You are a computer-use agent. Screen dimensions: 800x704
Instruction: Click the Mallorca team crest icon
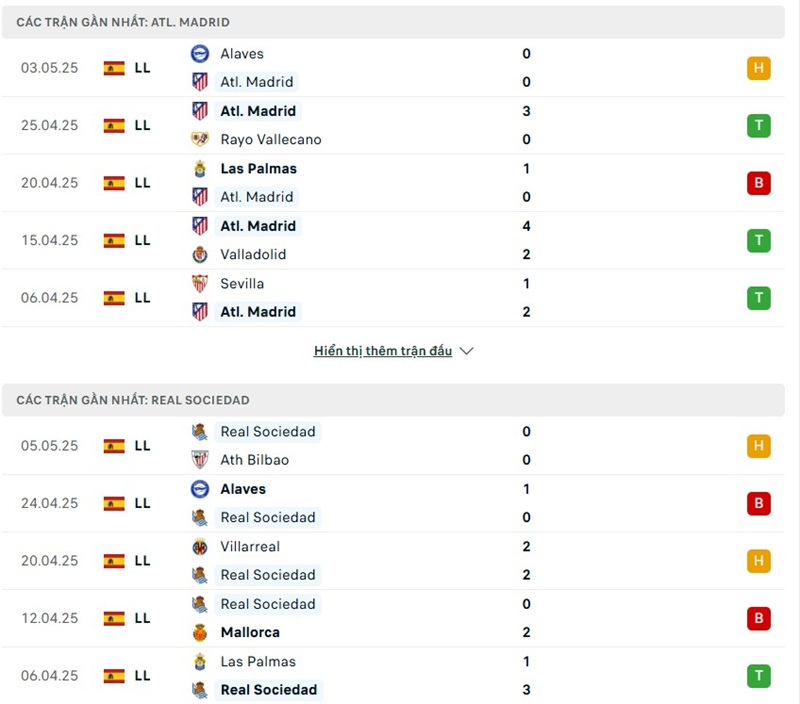[200, 633]
